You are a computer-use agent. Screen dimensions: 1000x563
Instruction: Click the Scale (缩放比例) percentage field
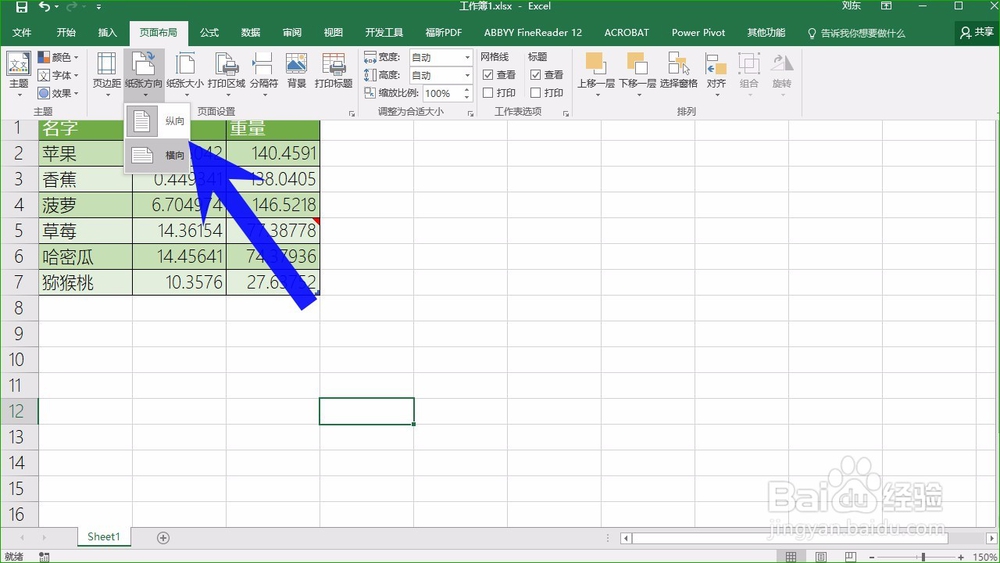point(443,93)
